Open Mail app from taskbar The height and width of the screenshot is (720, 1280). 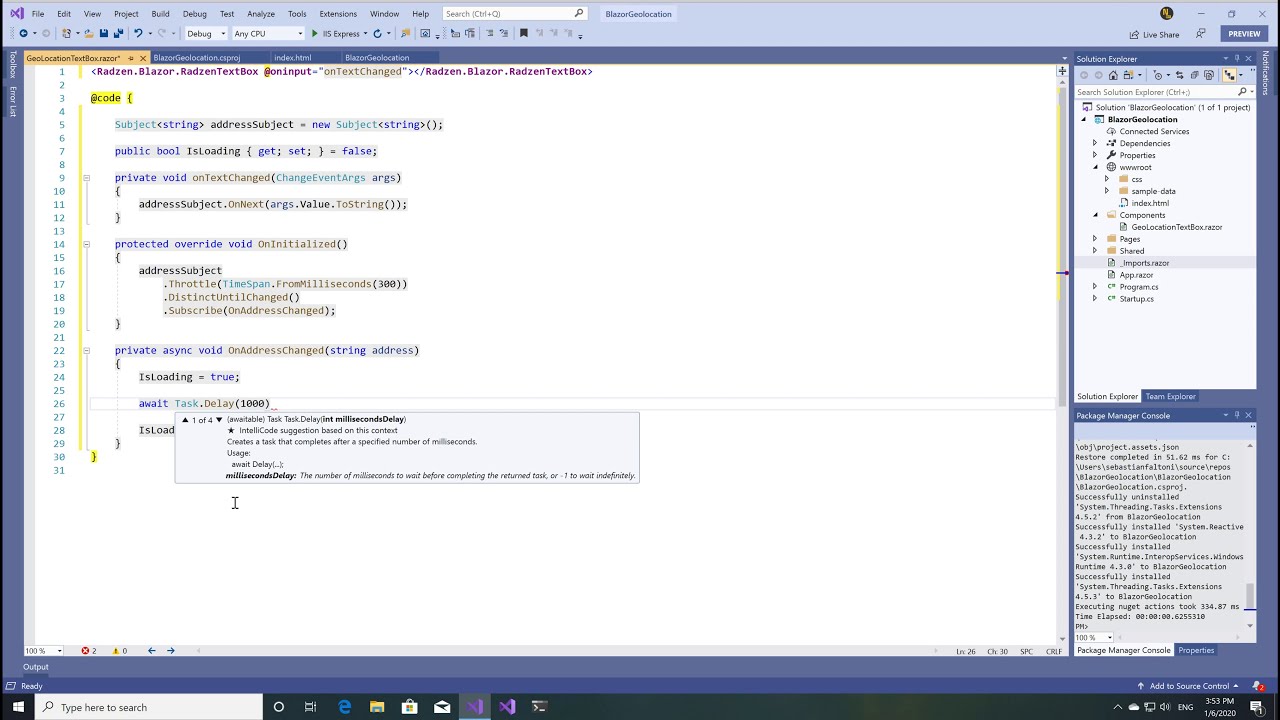pyautogui.click(x=442, y=707)
